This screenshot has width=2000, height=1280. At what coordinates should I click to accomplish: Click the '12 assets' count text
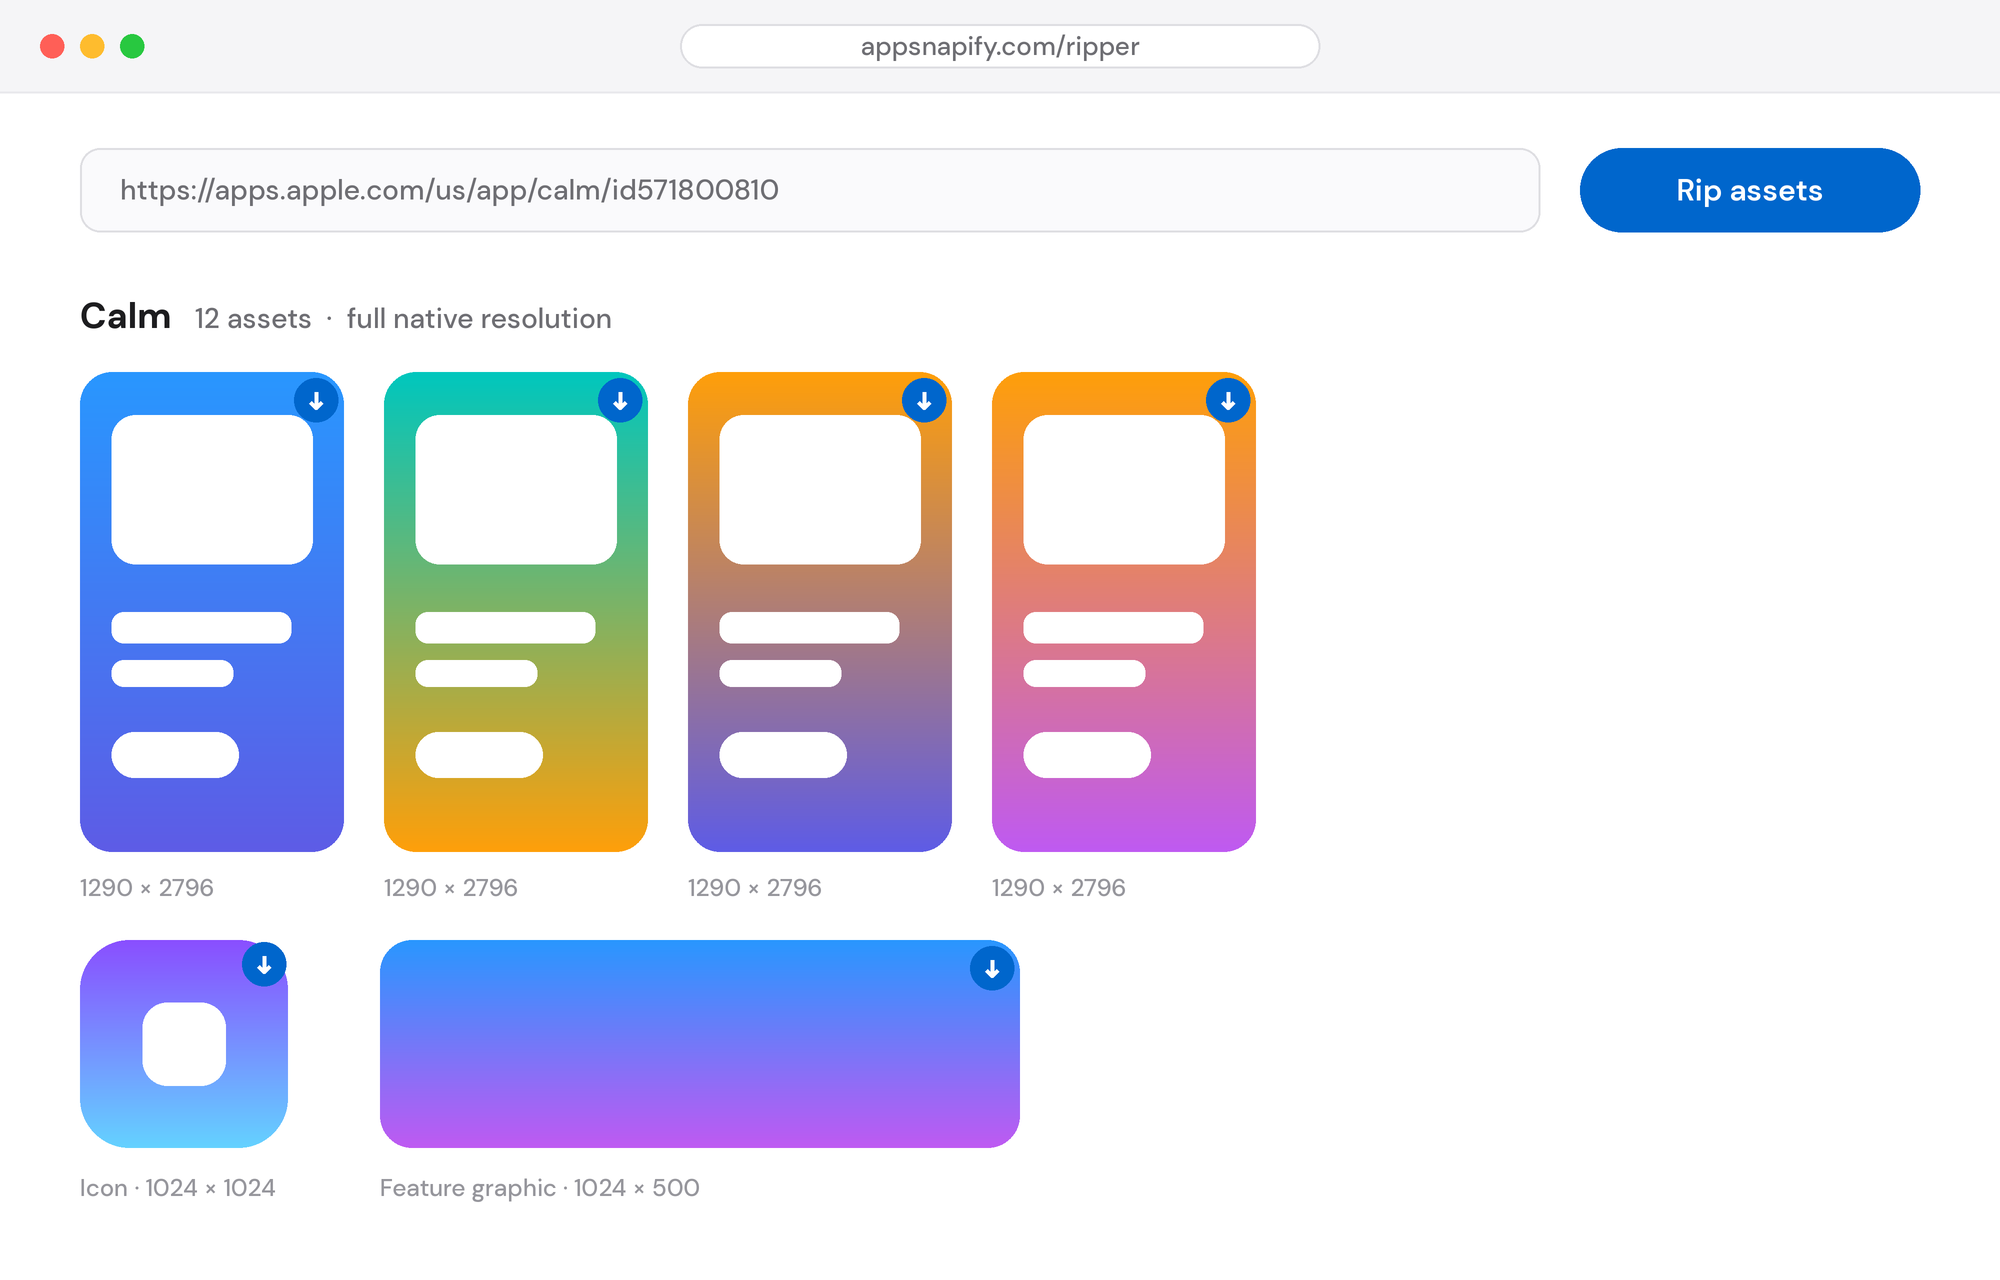click(x=253, y=319)
